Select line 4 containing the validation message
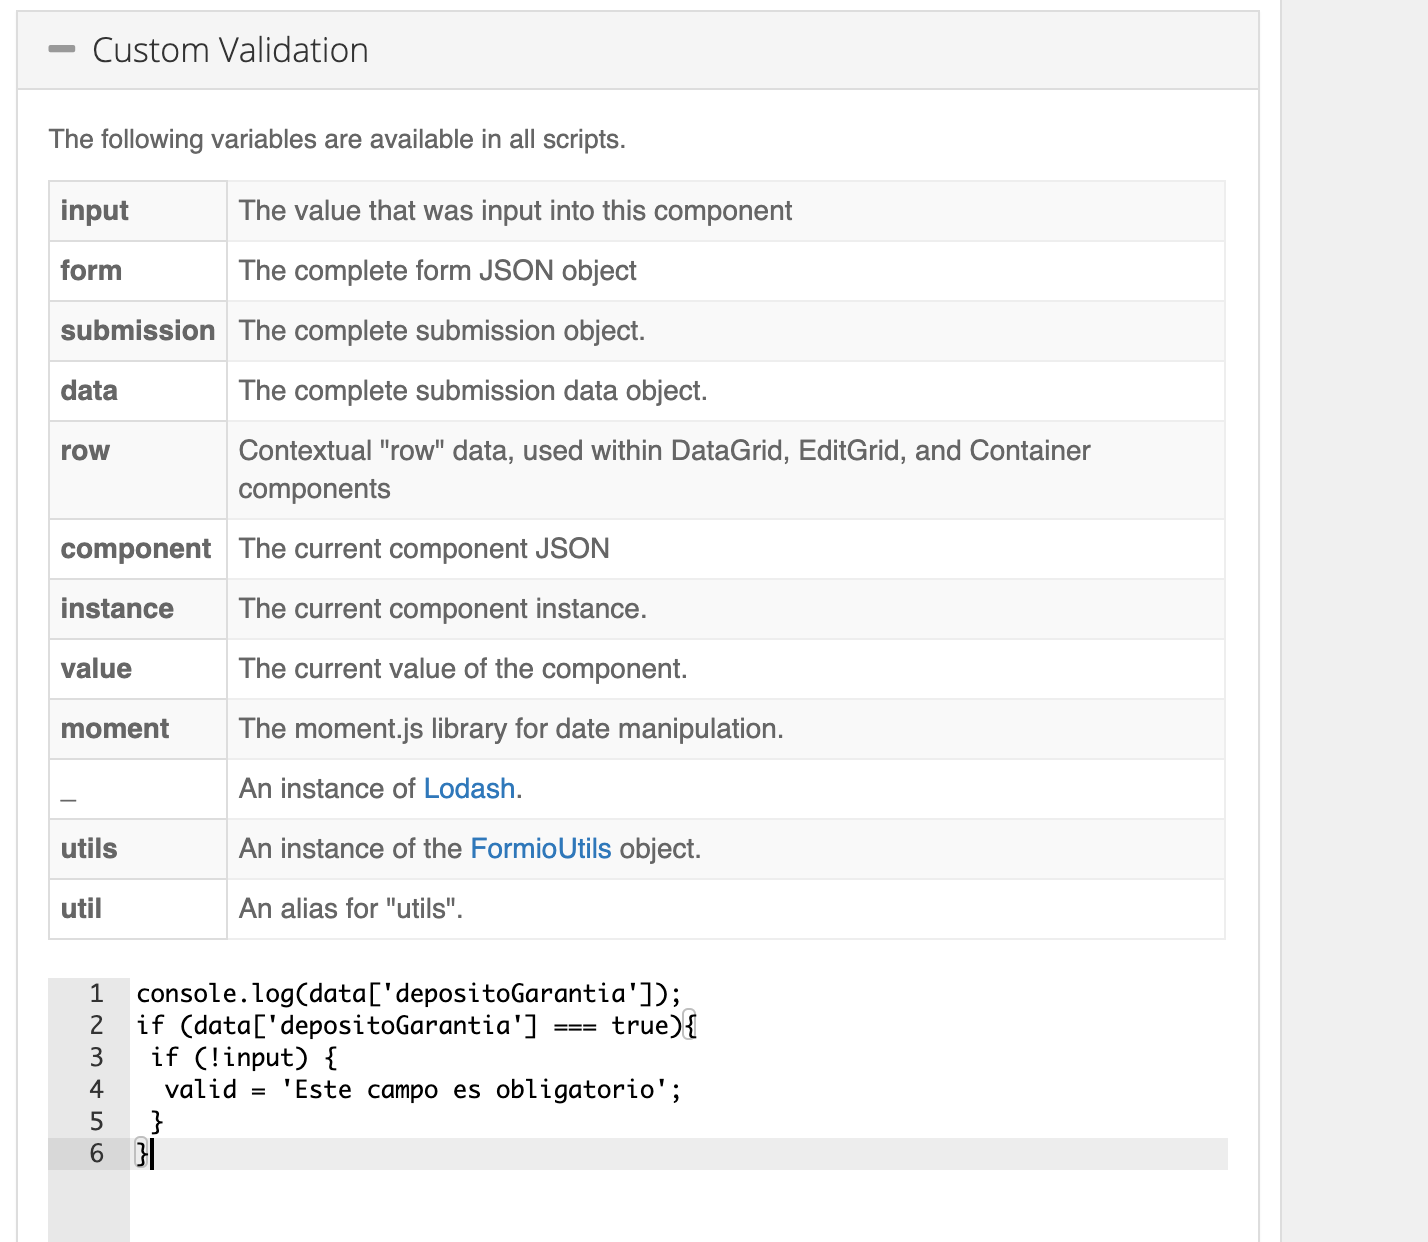Viewport: 1428px width, 1242px height. [420, 1089]
